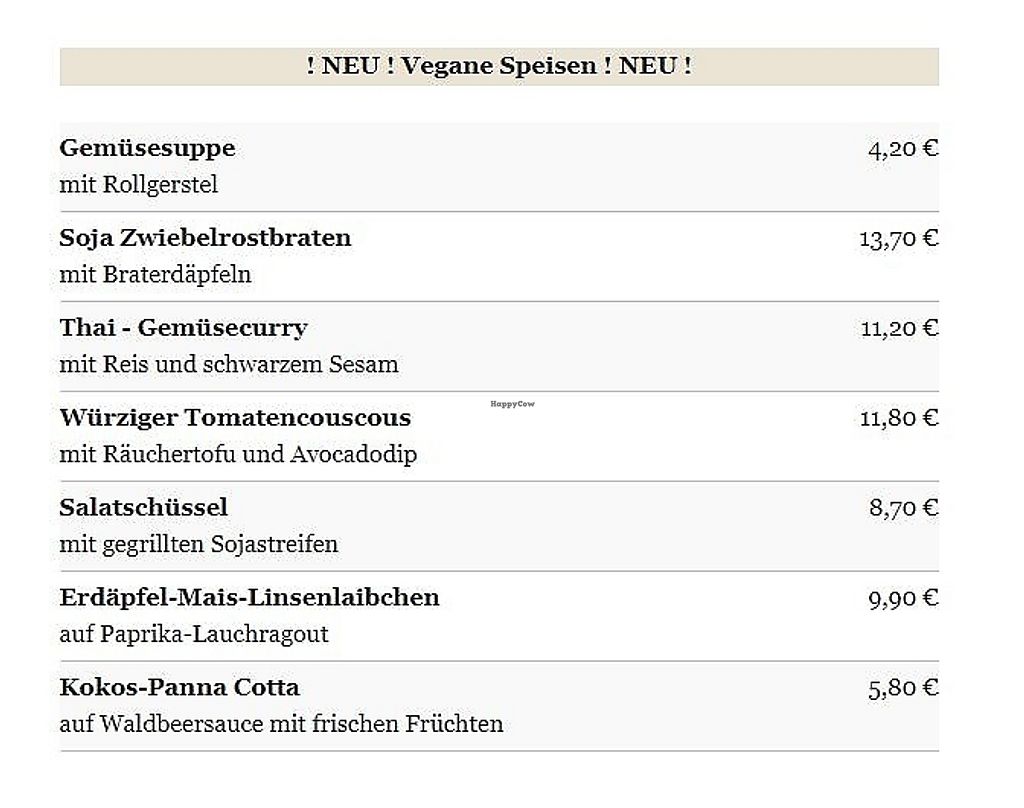Click the 13,70 € price
The width and height of the screenshot is (1024, 808).
898,239
